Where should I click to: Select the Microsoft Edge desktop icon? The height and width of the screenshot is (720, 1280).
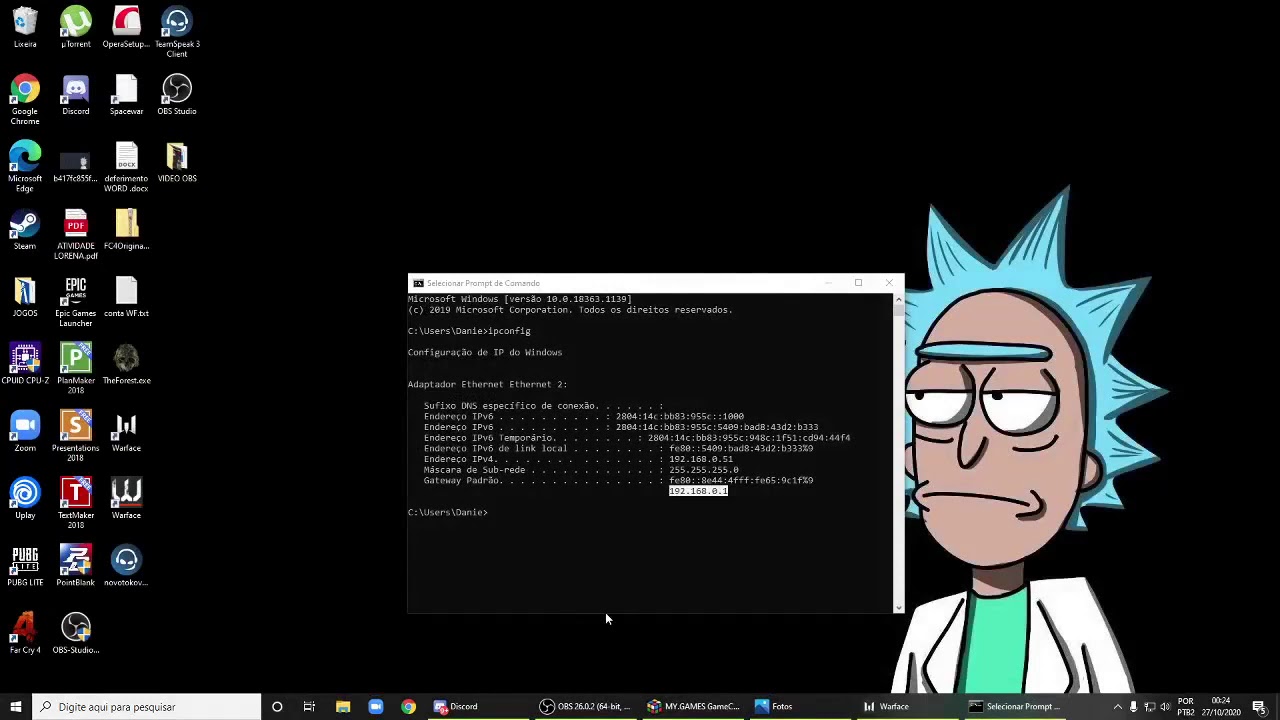pos(25,167)
